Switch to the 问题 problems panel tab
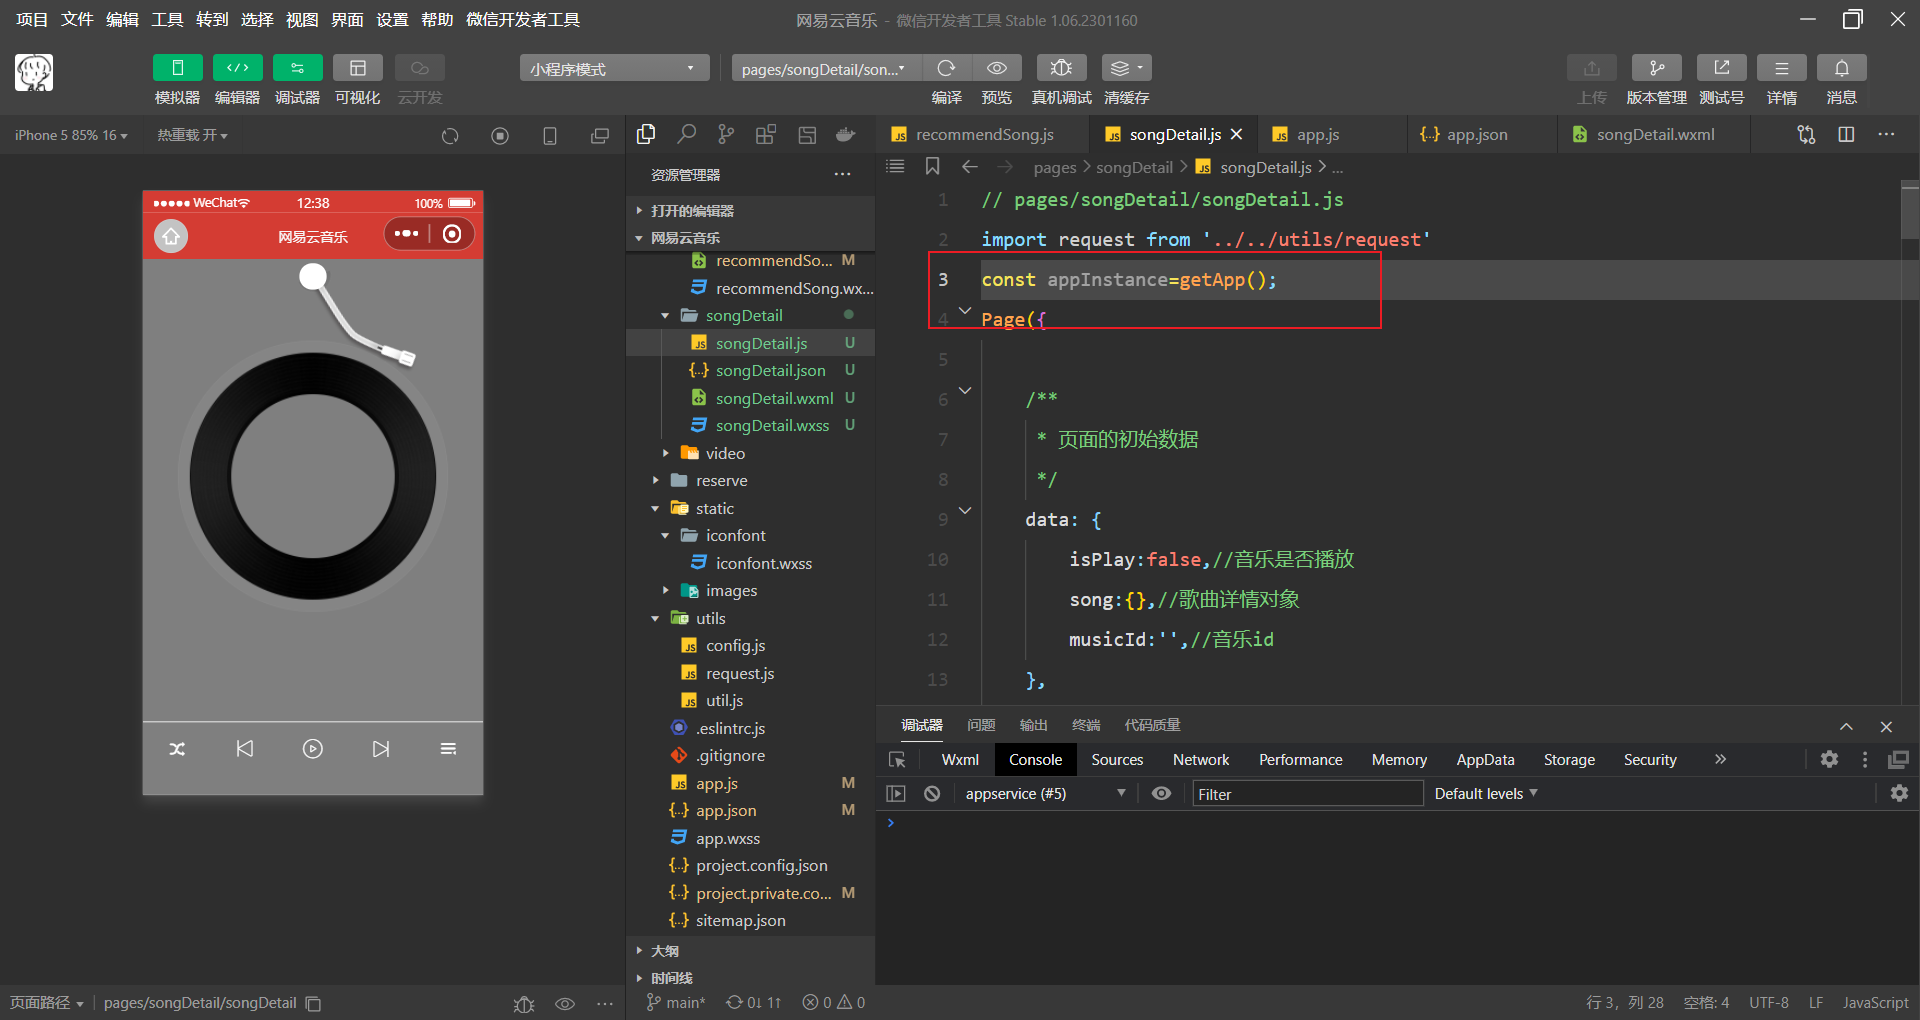 coord(981,725)
